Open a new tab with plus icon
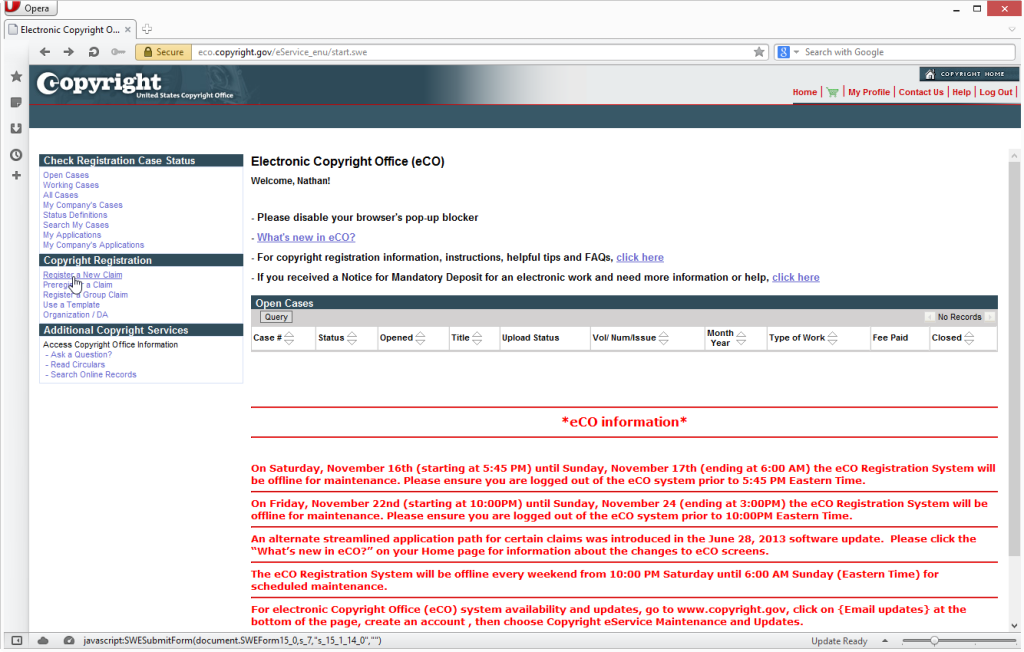Screen dimensions: 1024x652 (147, 29)
